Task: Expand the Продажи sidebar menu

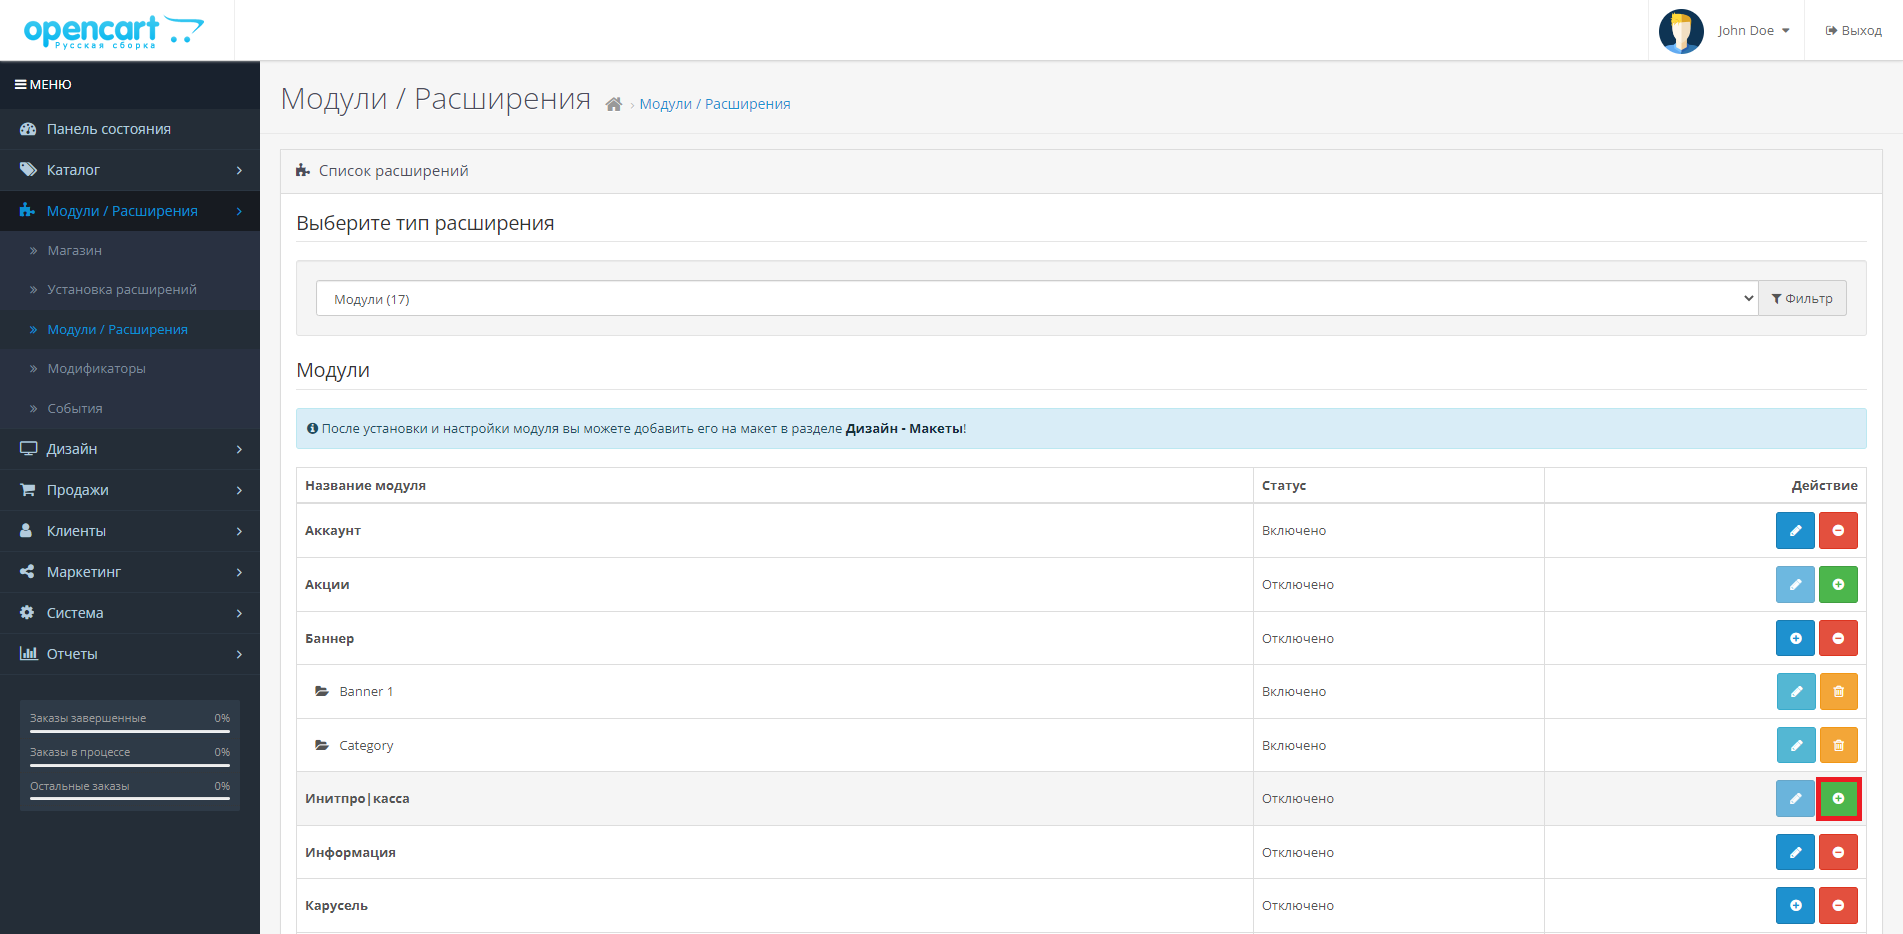Action: pos(130,490)
